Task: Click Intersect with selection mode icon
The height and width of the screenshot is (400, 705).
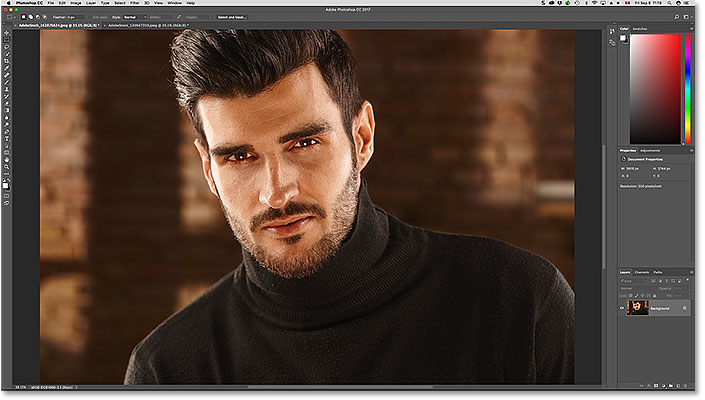Action: coord(45,17)
